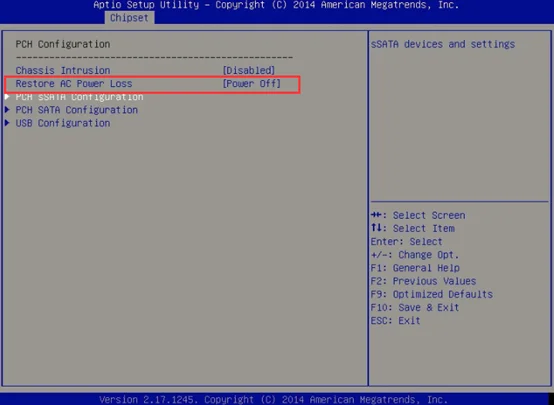
Task: Toggle the Chassis Intrusion [Disabled] value
Action: coord(249,70)
